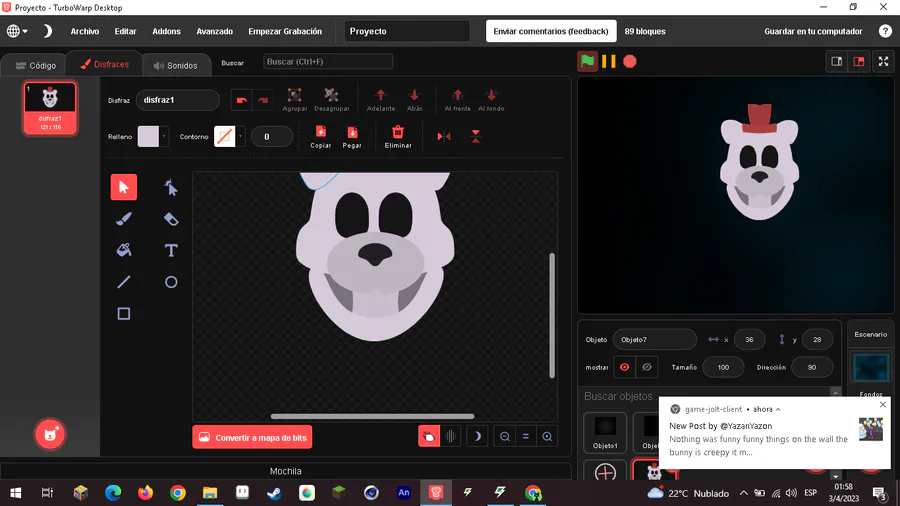Zoom out the paint canvas
900x506 pixels.
click(x=505, y=437)
